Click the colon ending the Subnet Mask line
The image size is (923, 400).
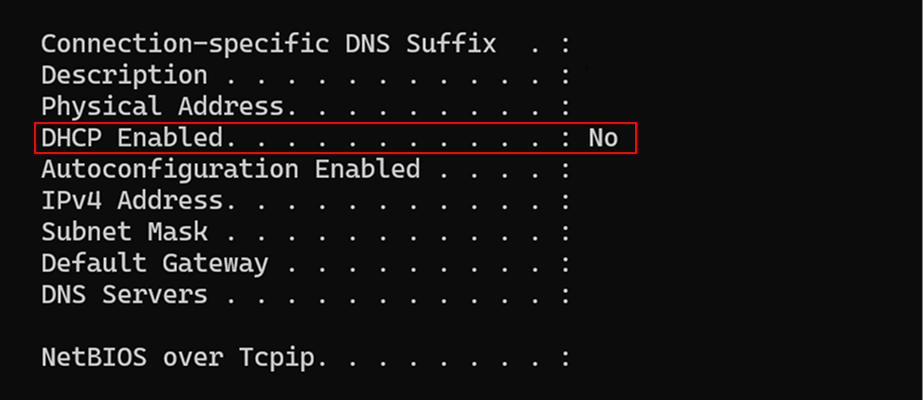coord(566,234)
